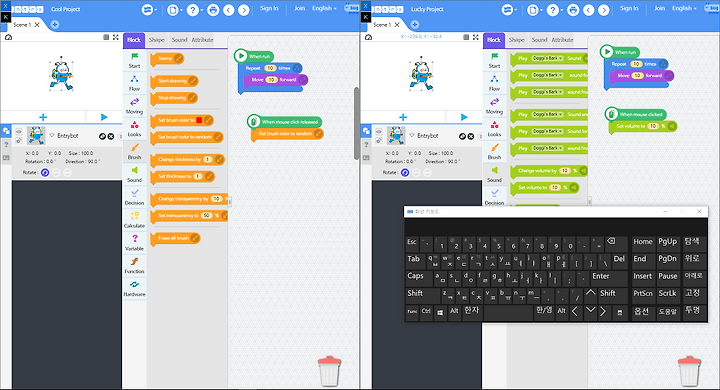Toggle Entrybot visibility eye in Lucky Project

(379, 131)
